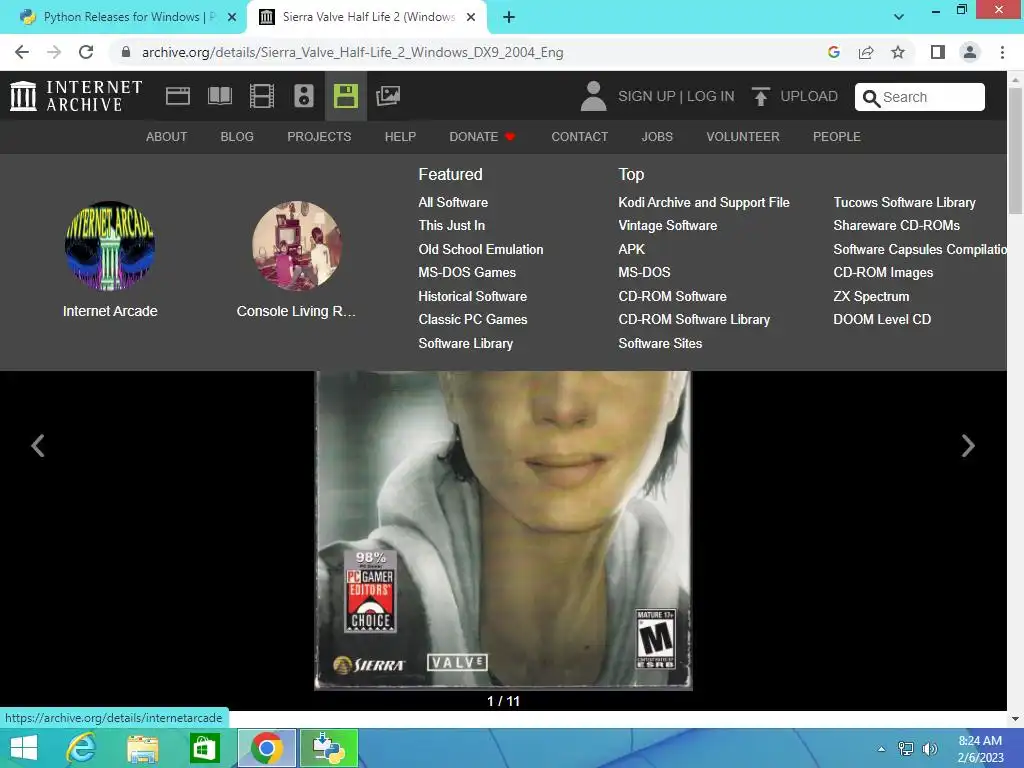Click the volume icon in system tray
This screenshot has height=768, width=1024.
click(930, 748)
